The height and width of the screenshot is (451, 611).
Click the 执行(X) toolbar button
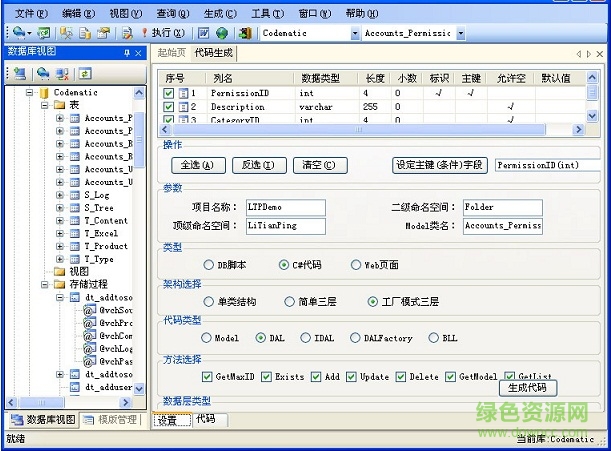coord(162,33)
